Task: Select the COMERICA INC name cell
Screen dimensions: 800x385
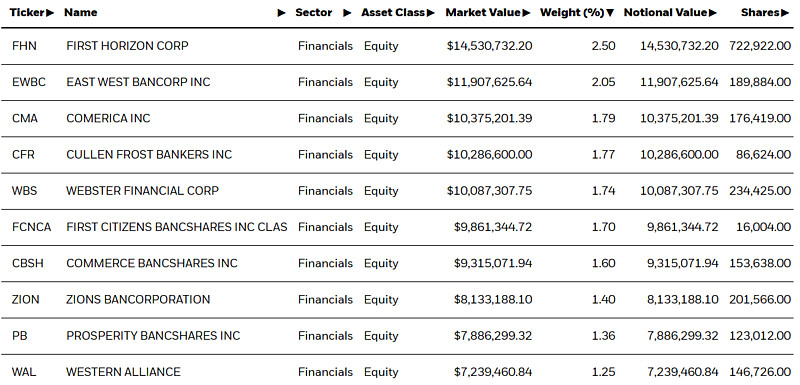Action: 108,118
